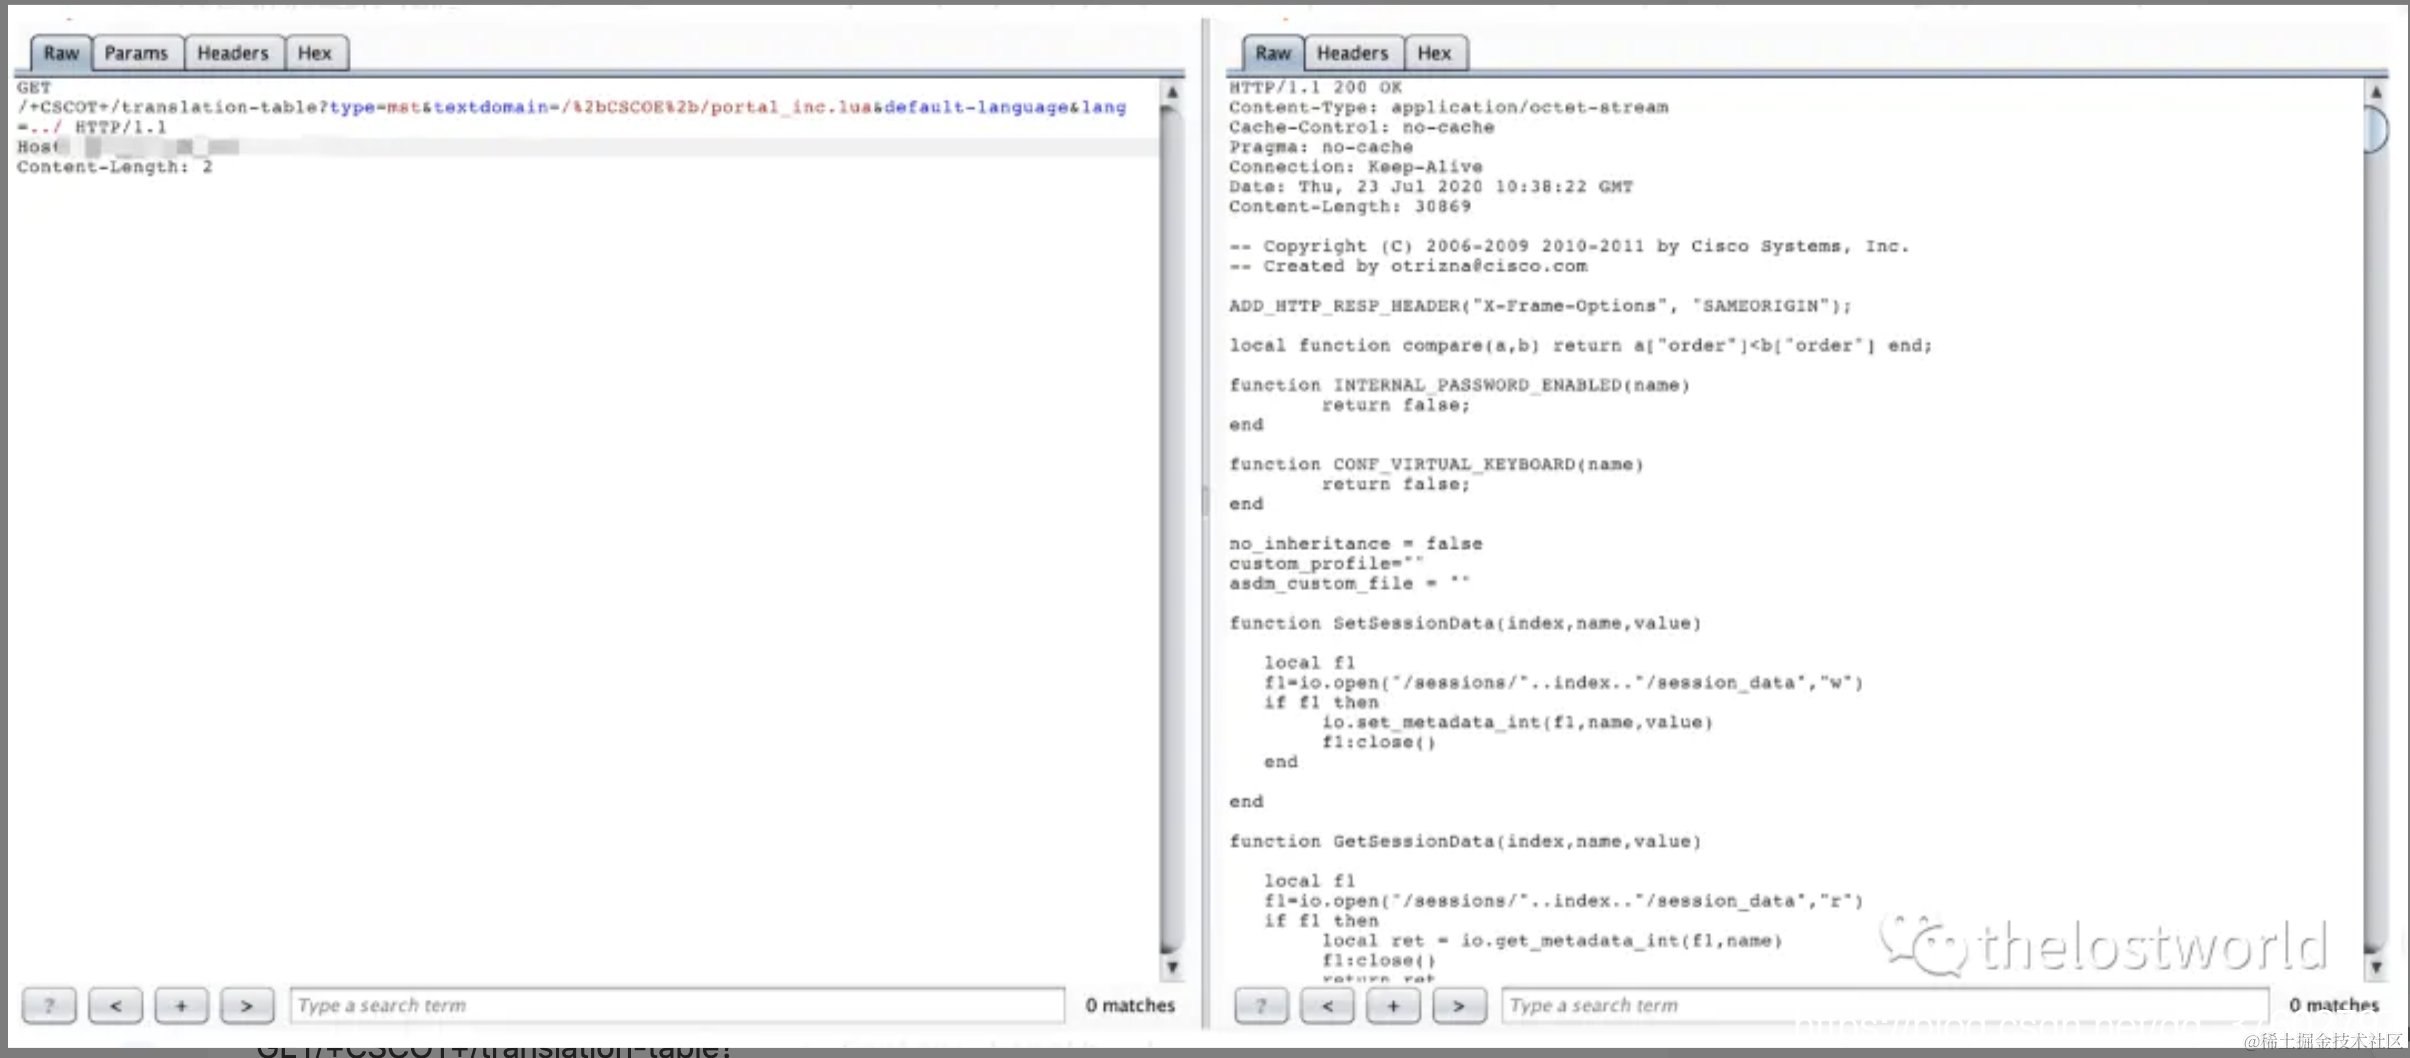This screenshot has width=2410, height=1058.
Task: Click response search help '?' button
Action: click(1261, 1005)
